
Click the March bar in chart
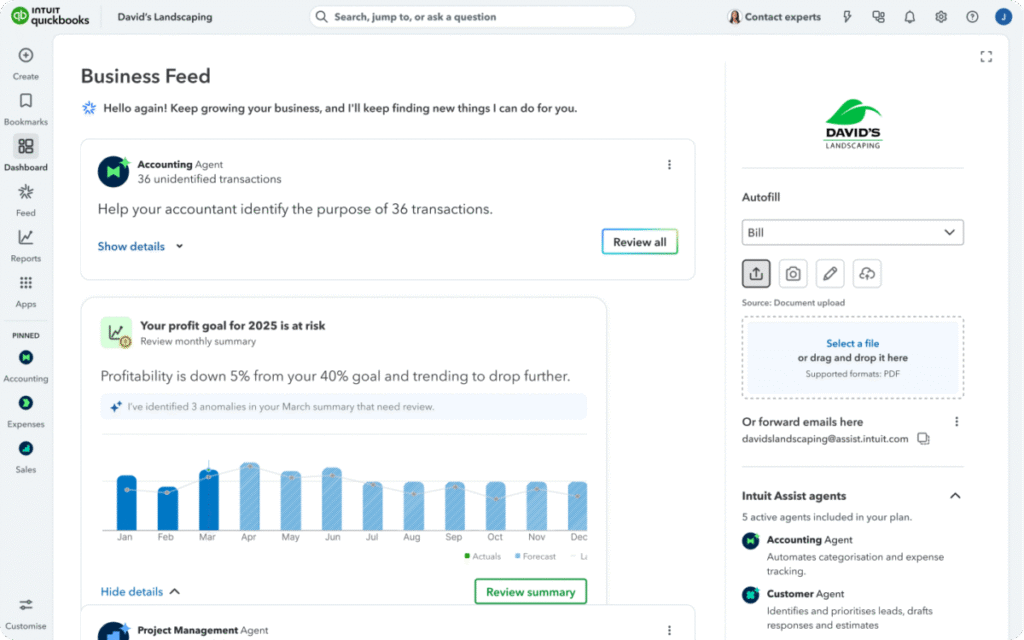pyautogui.click(x=208, y=500)
